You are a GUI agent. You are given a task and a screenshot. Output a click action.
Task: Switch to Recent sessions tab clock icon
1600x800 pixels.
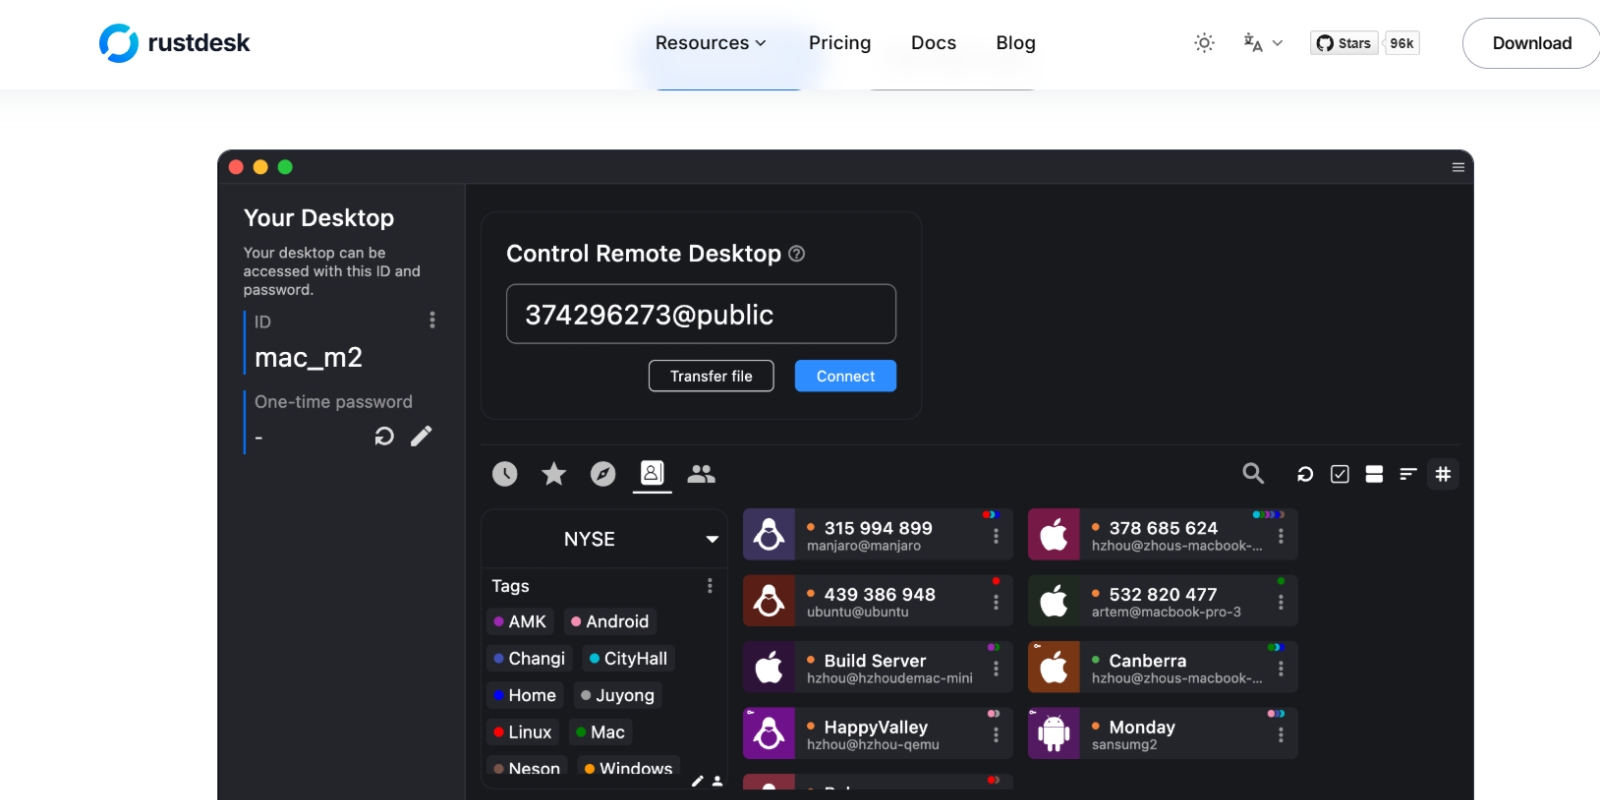tap(505, 474)
